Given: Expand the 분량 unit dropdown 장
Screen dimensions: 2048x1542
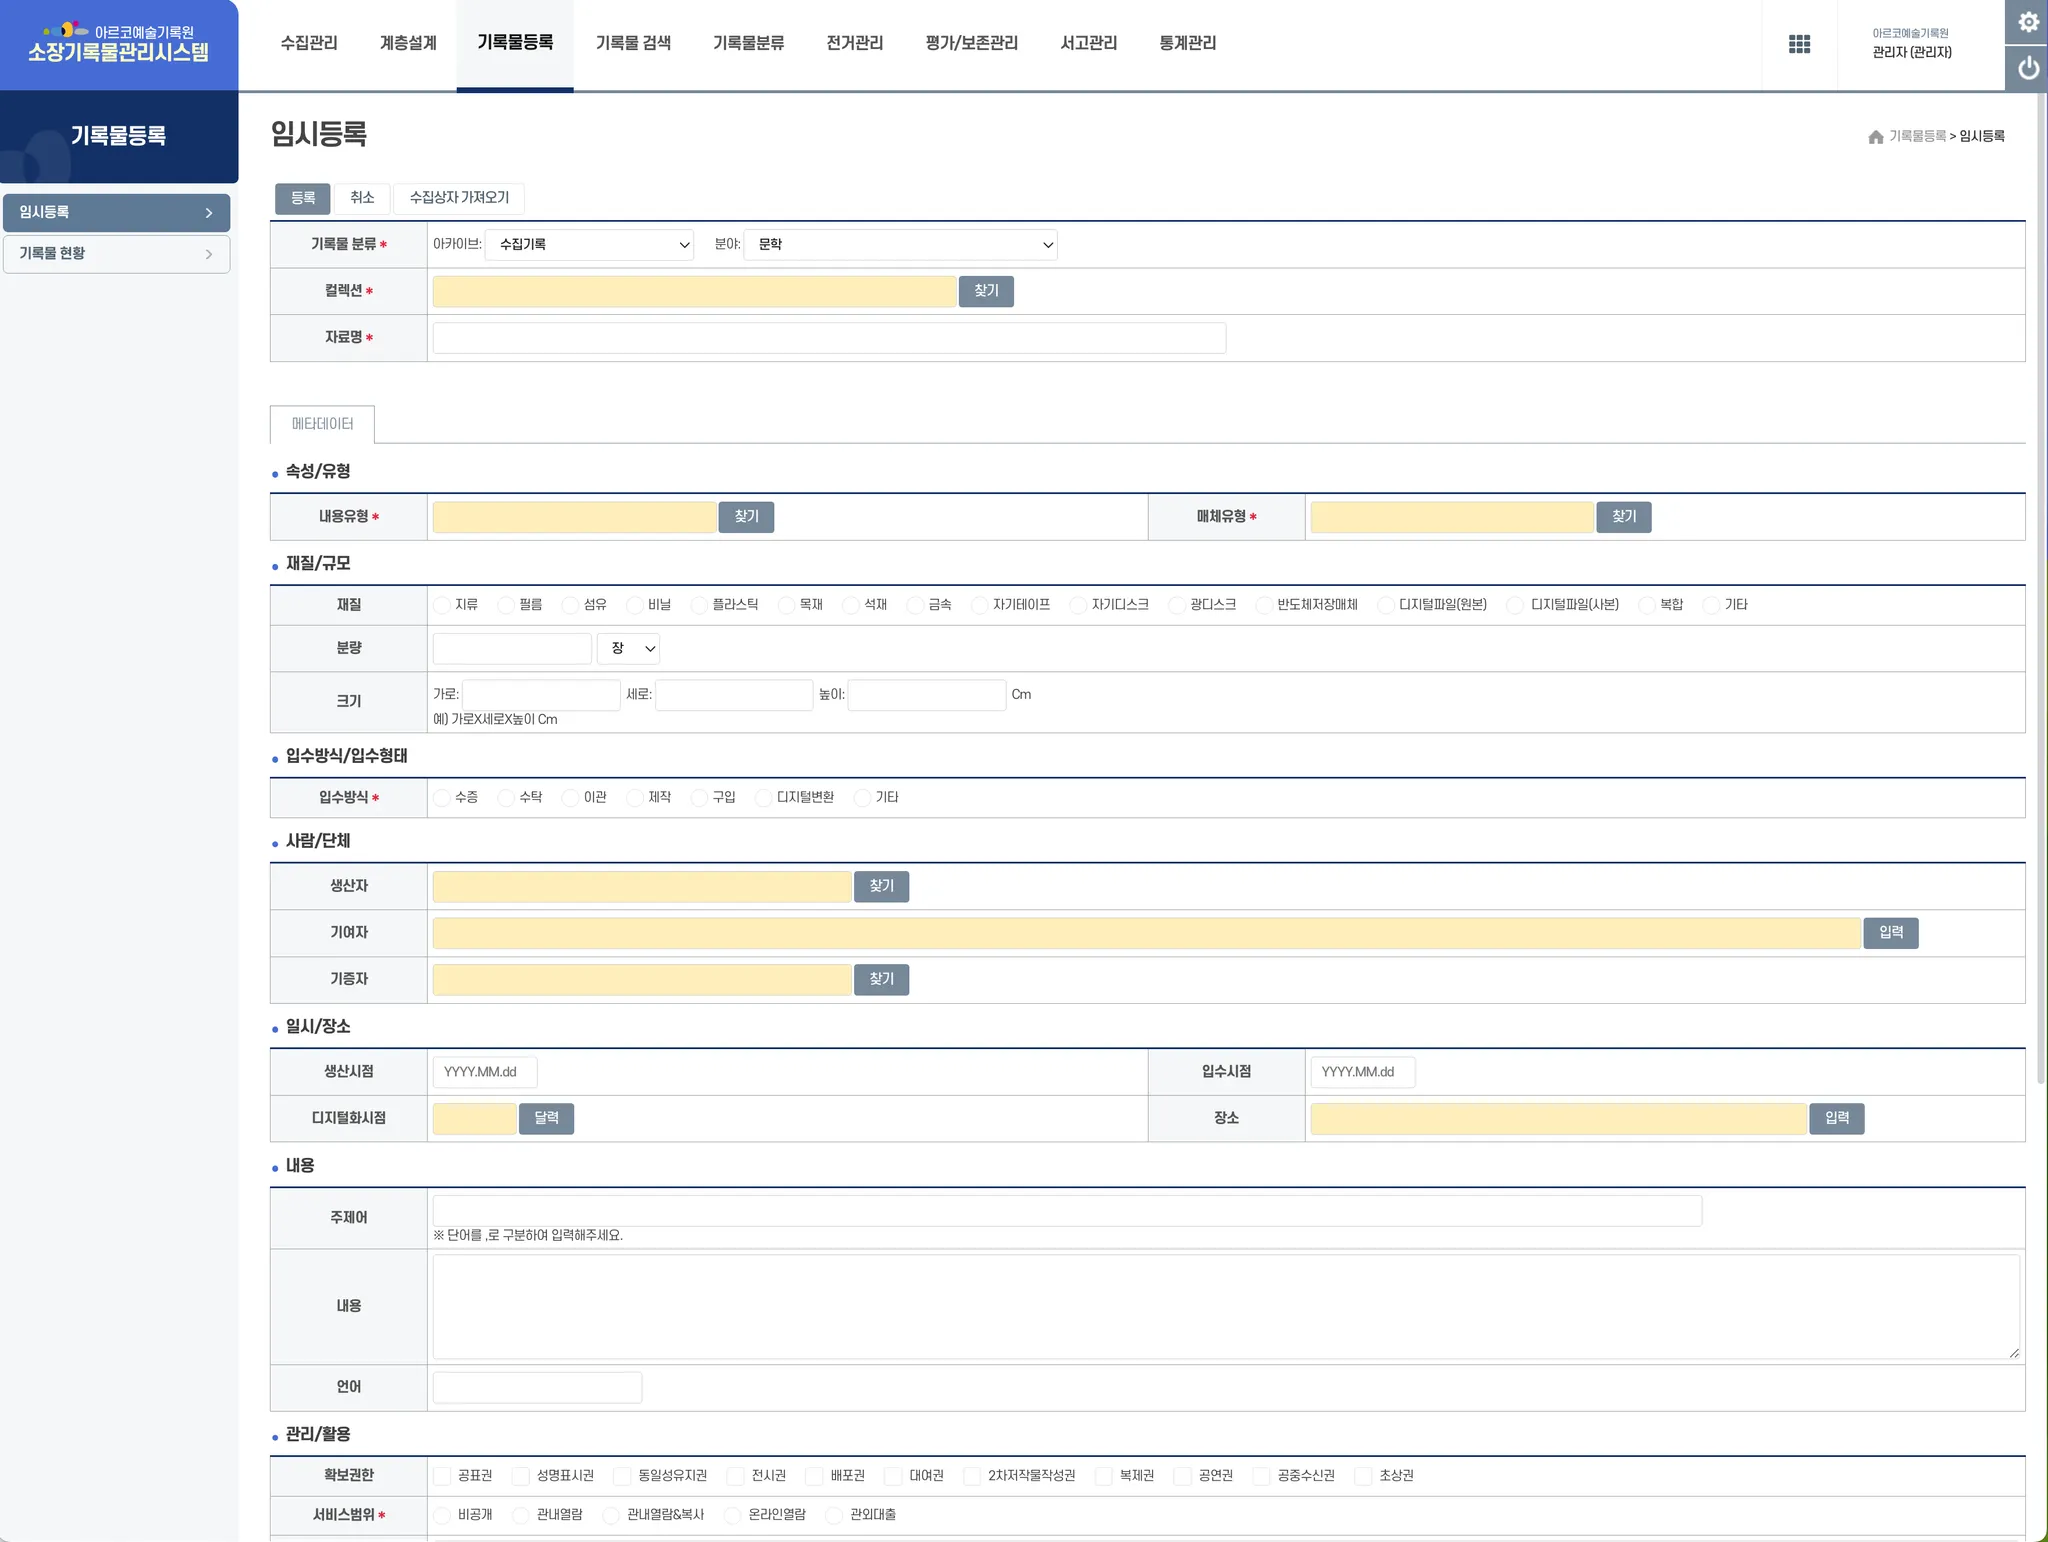Looking at the screenshot, I should (x=628, y=649).
